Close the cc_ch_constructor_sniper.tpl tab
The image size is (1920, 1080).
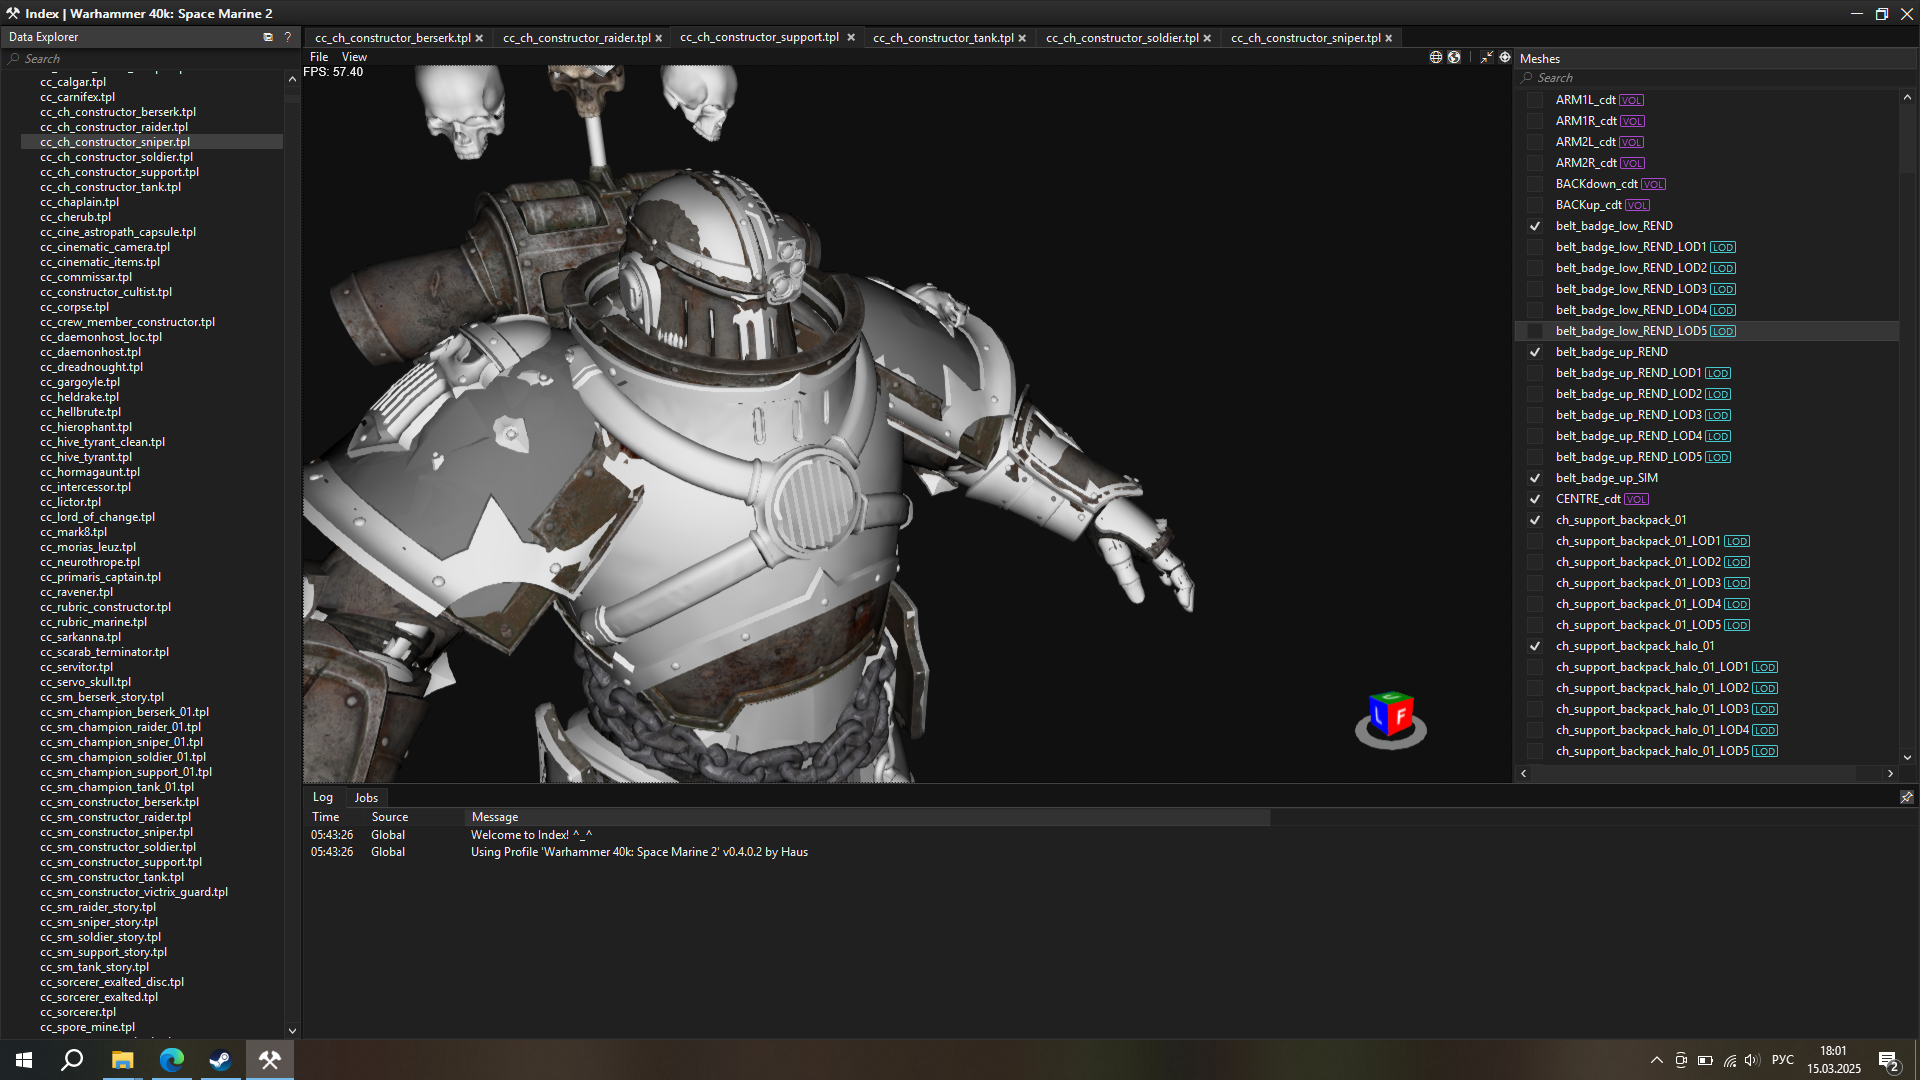tap(1389, 38)
